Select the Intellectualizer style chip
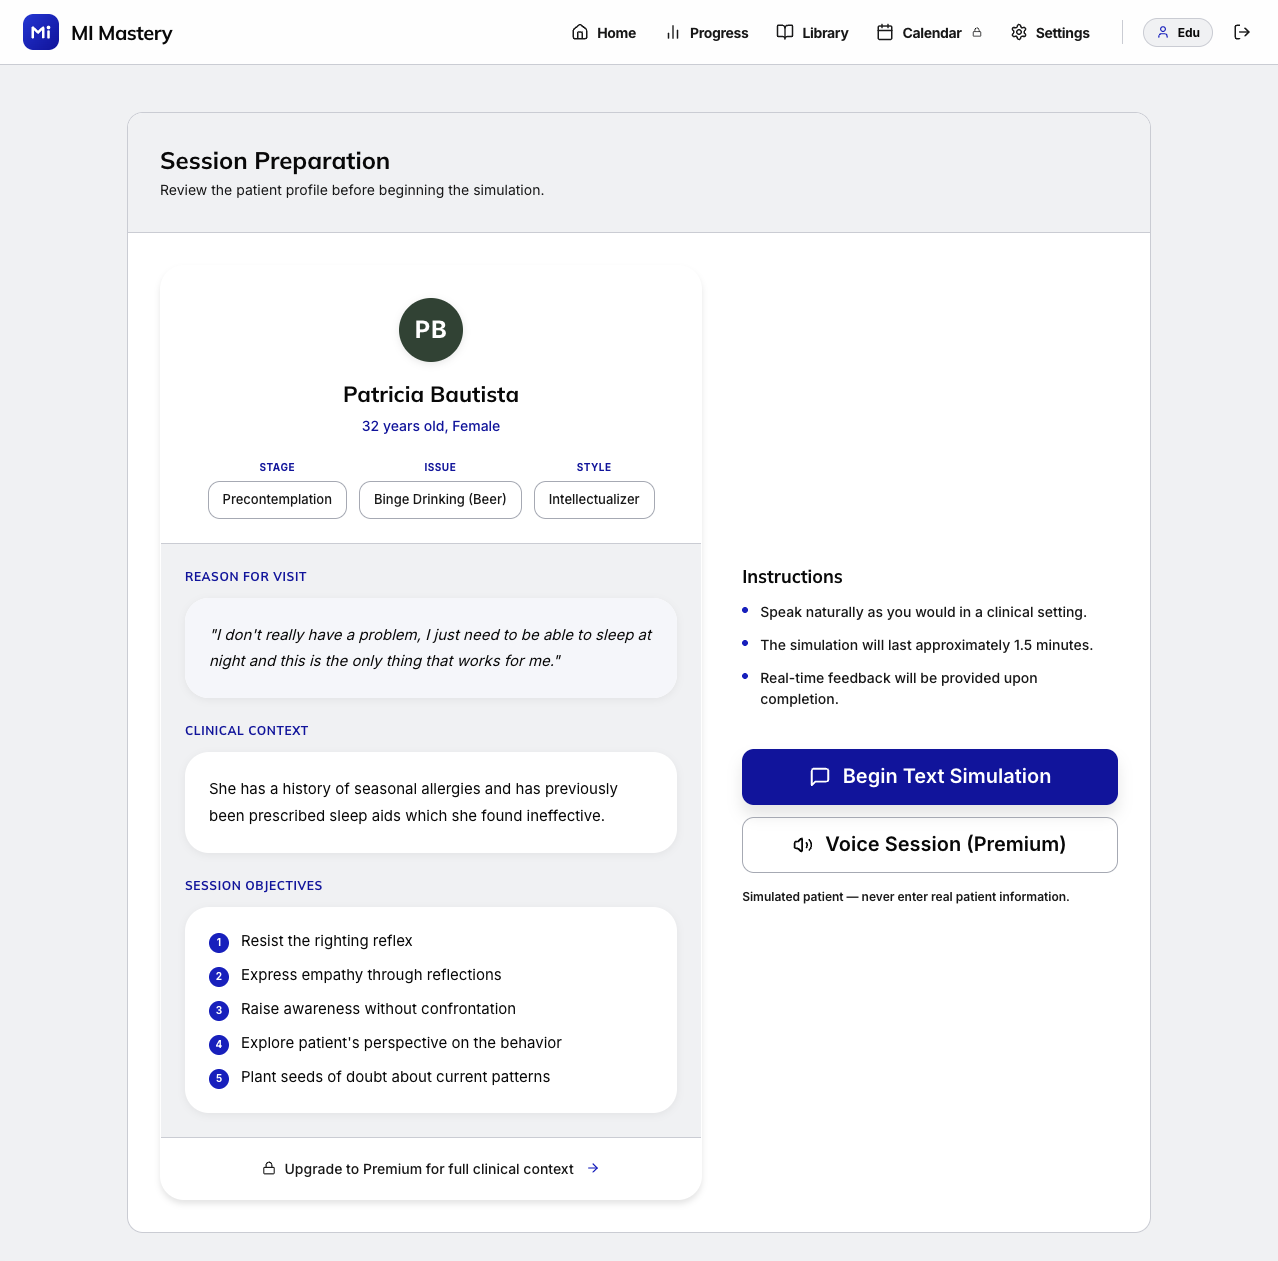 coord(594,500)
